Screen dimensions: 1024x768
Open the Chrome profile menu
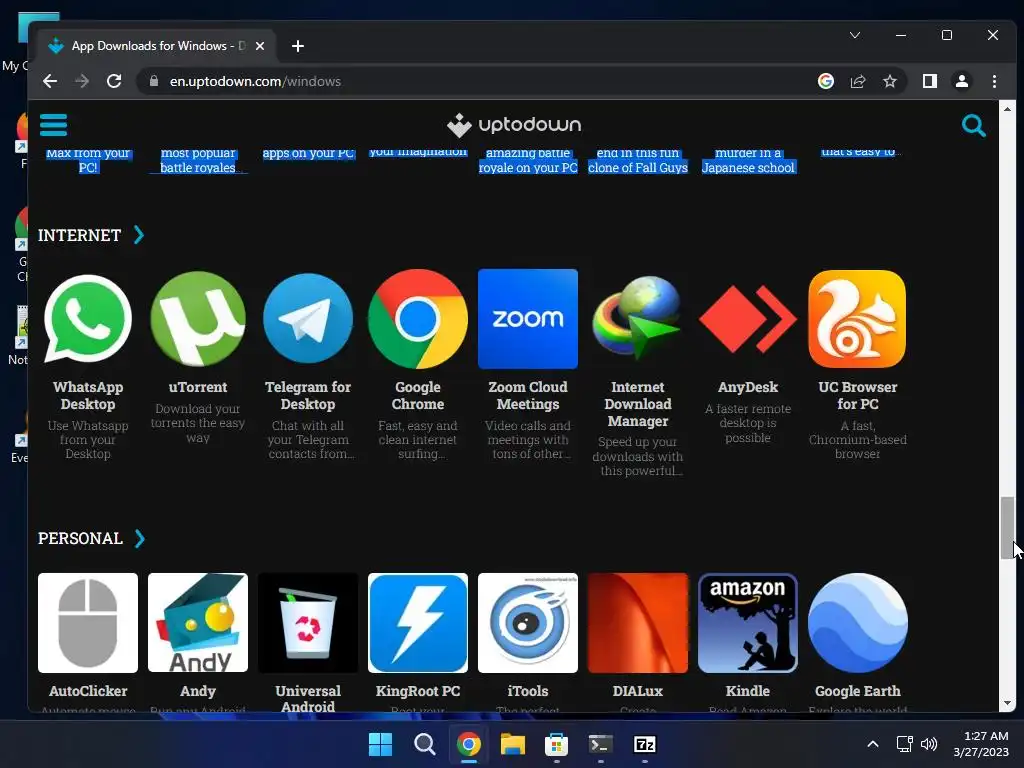pyautogui.click(x=961, y=81)
